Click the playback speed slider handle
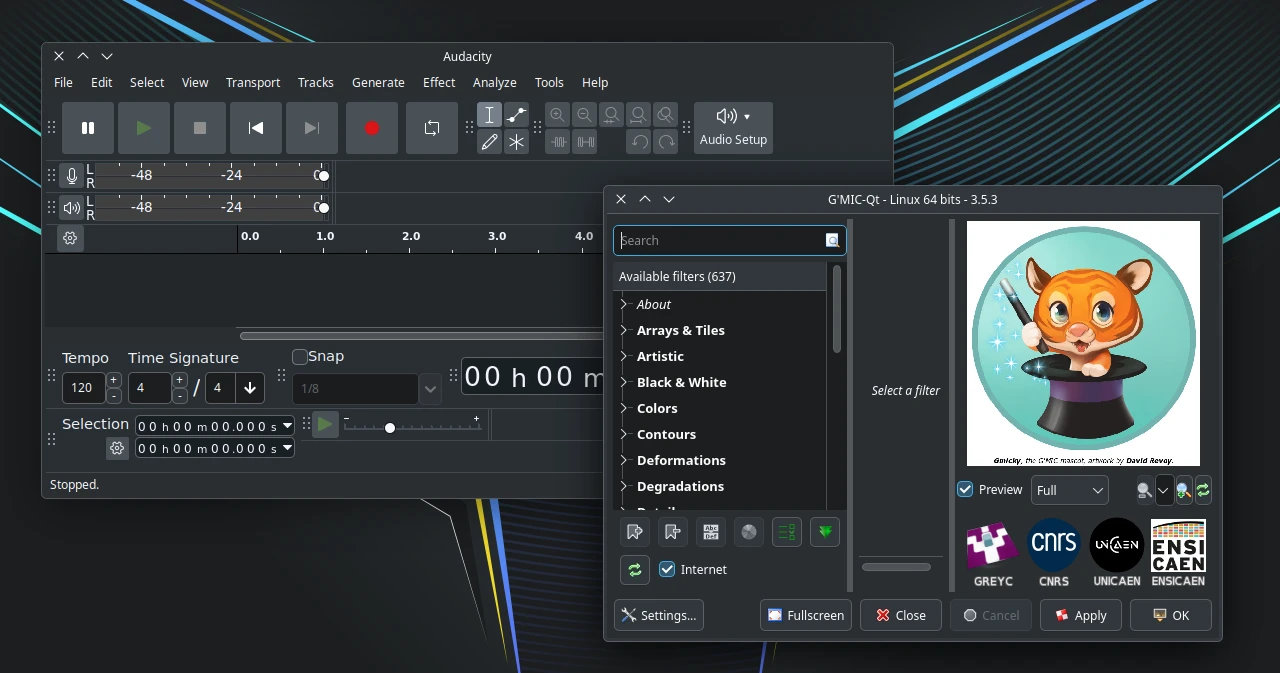The image size is (1280, 673). click(390, 427)
